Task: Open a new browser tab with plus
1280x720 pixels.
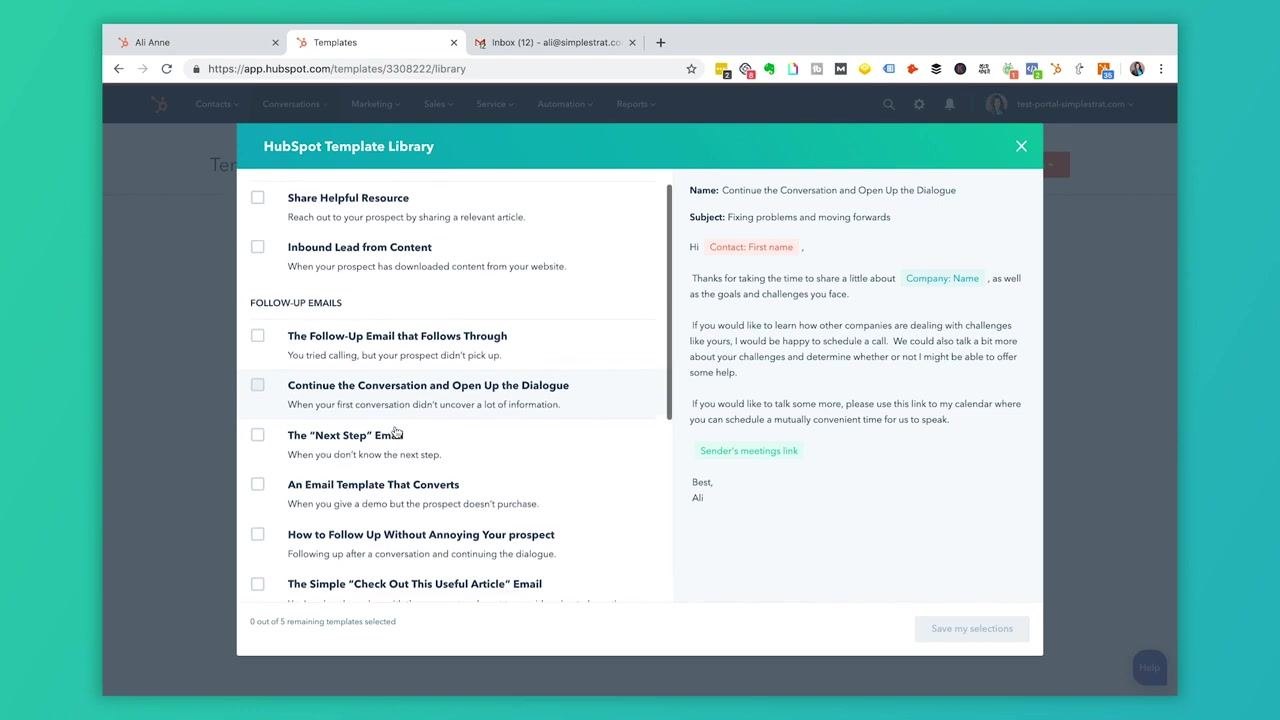Action: coord(660,42)
